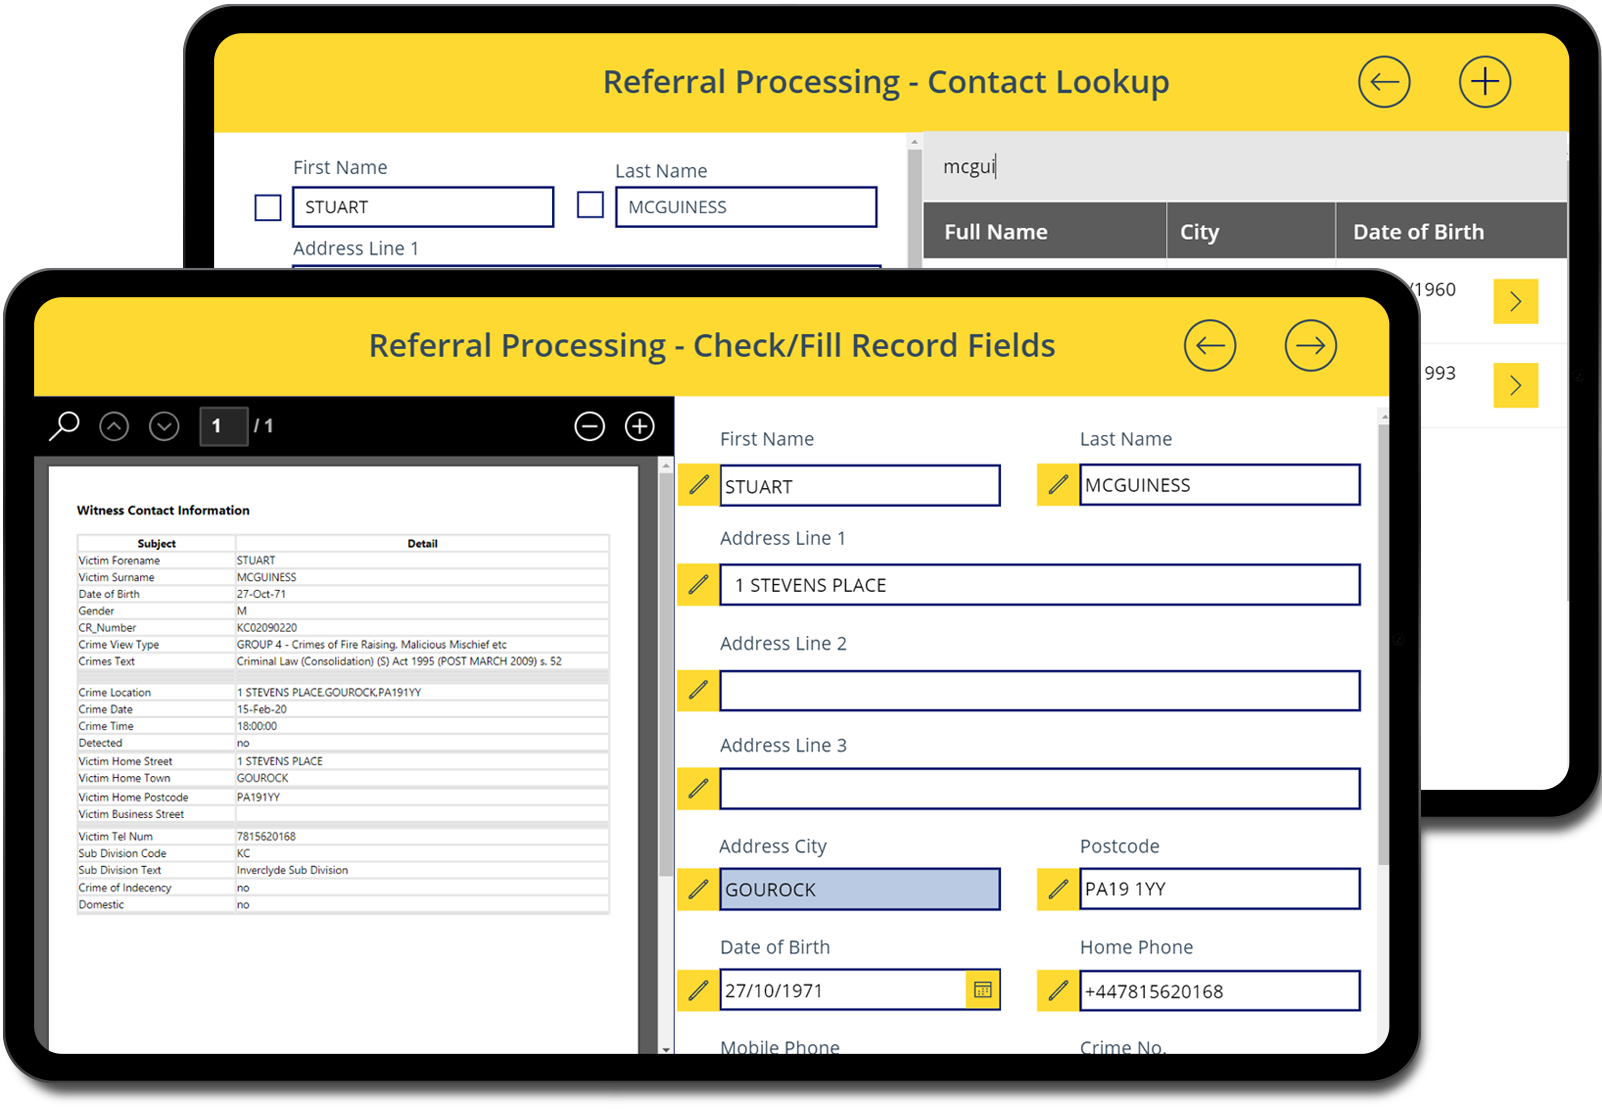
Task: Edit Address Line 1 using its pencil icon
Action: point(698,585)
